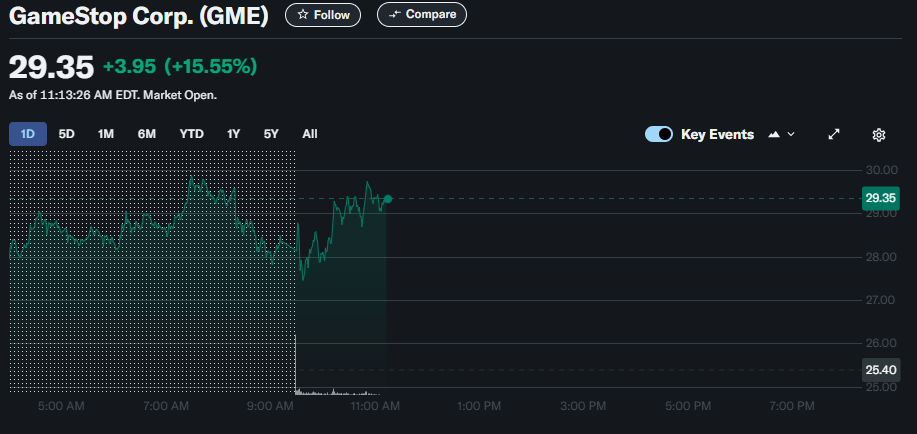This screenshot has width=917, height=434.
Task: Click the 25.40 previous close label
Action: [x=881, y=370]
